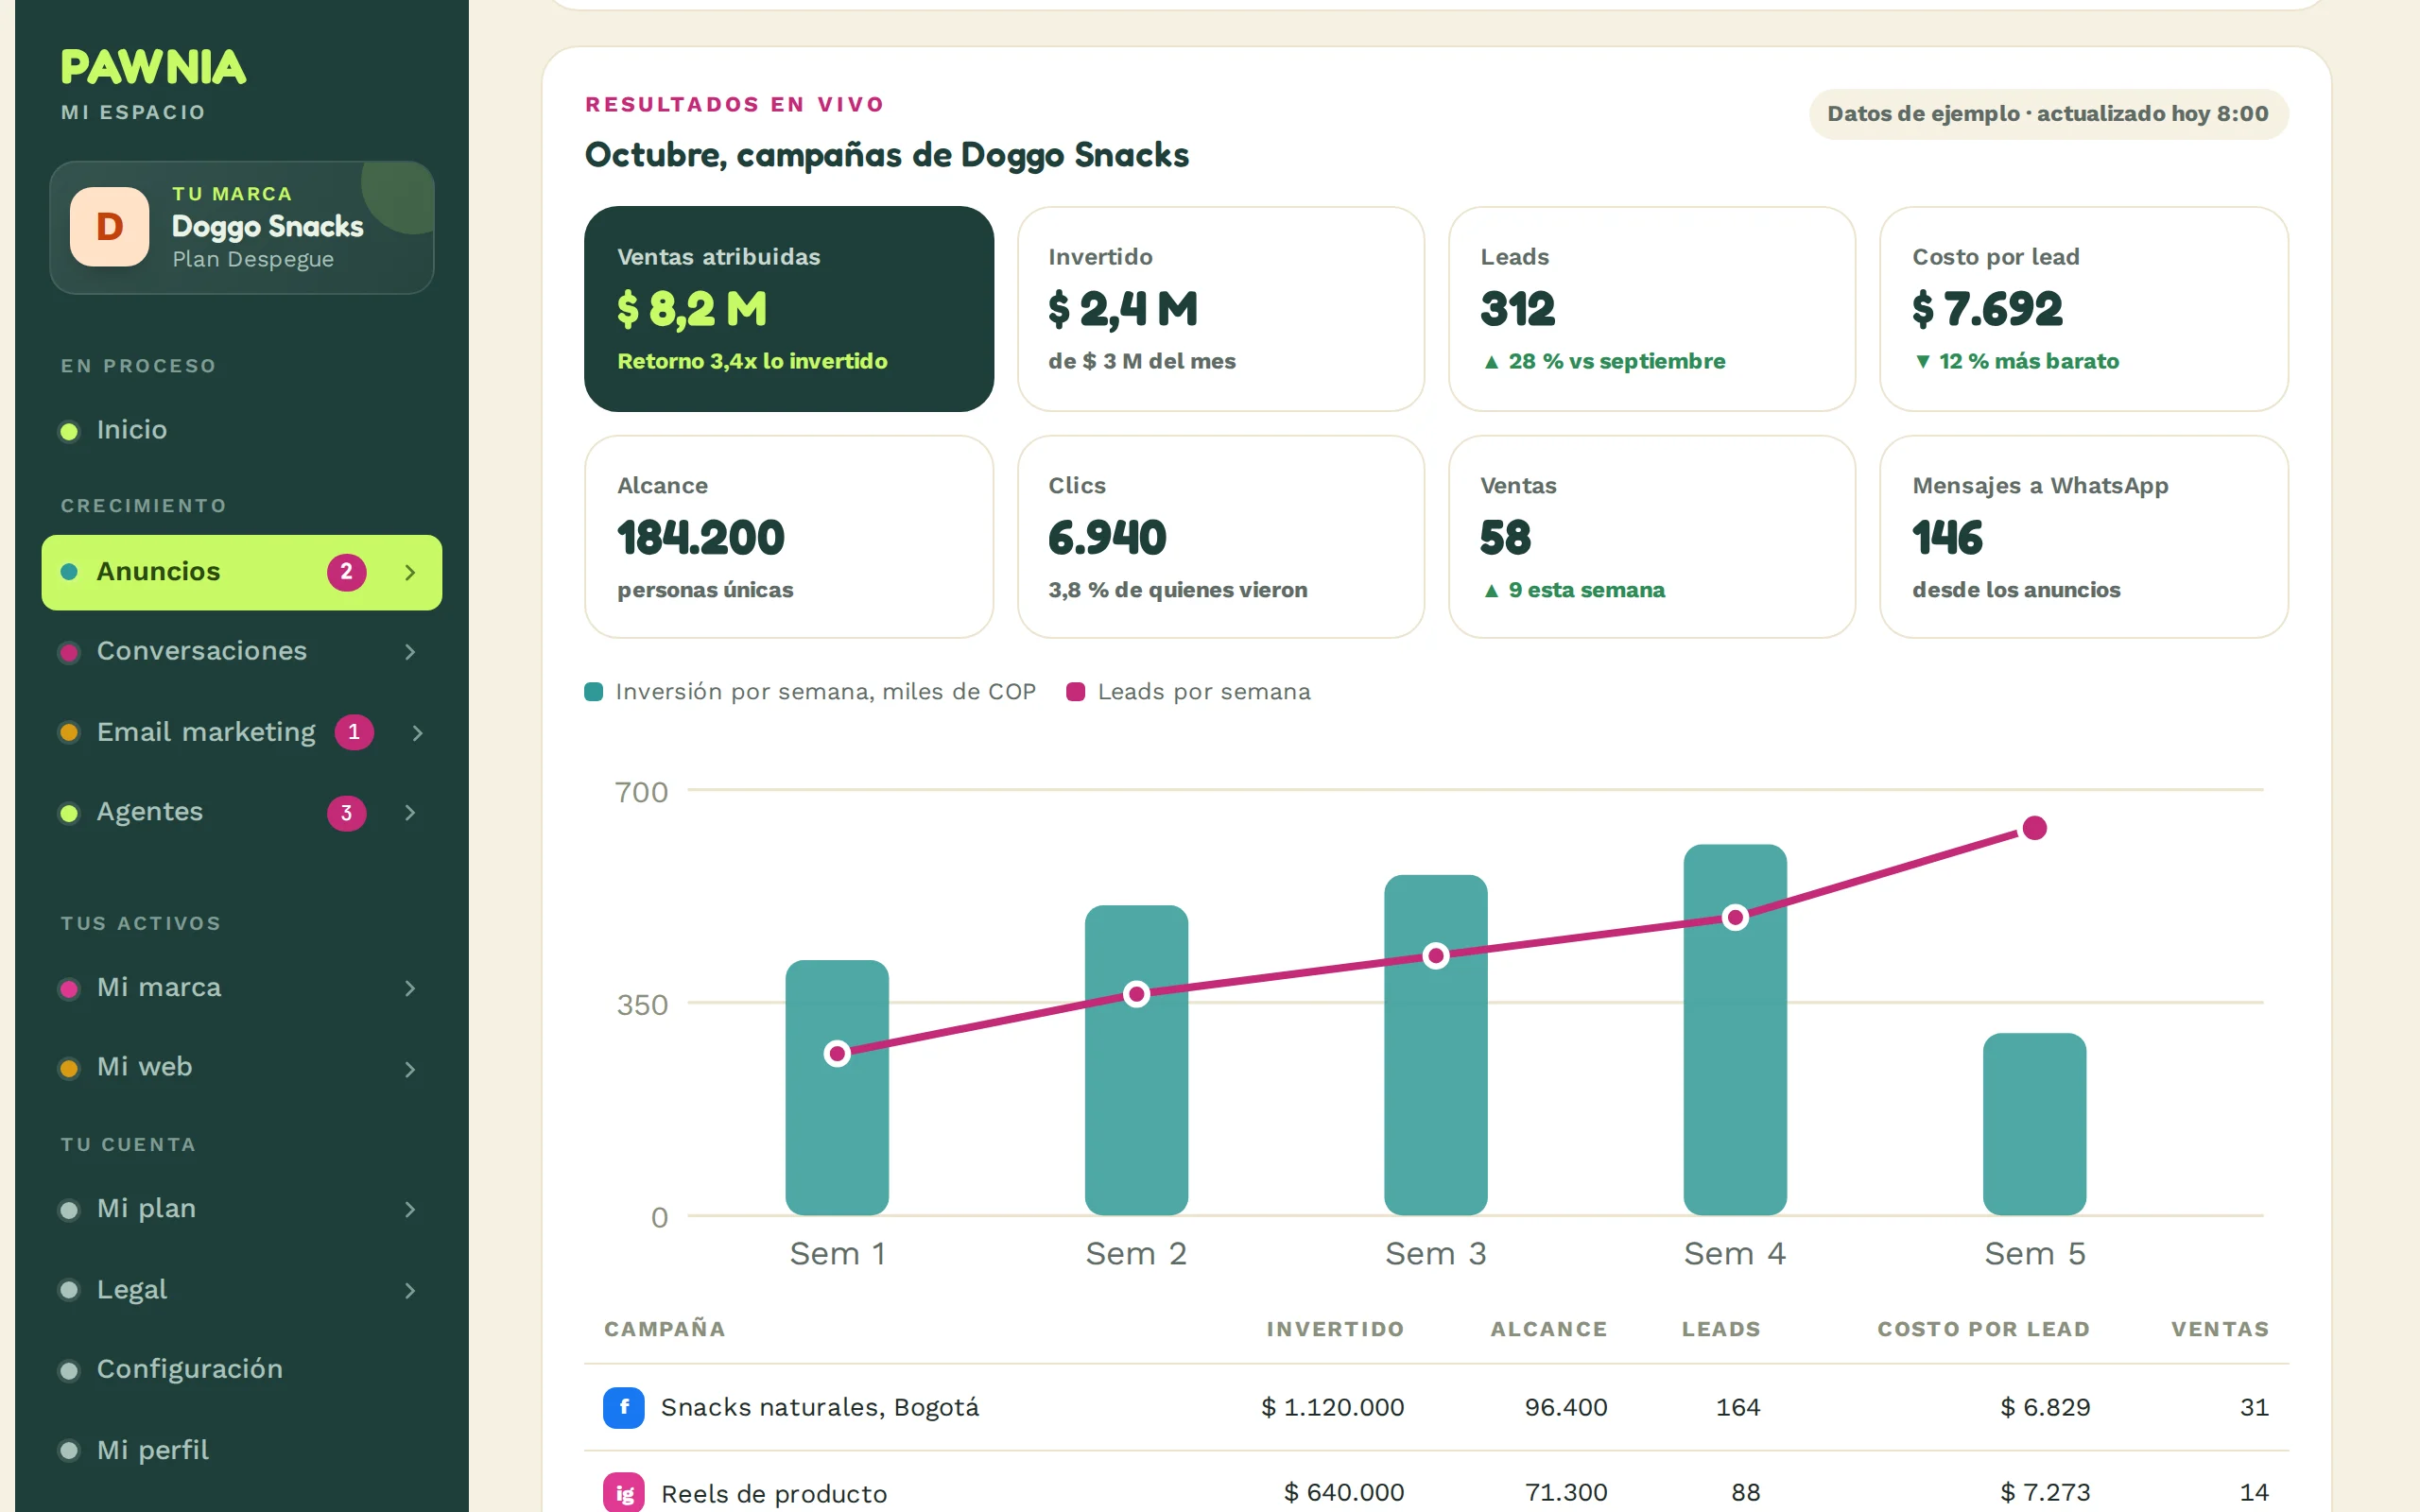
Task: Expand the Mi plan chevron
Action: click(x=410, y=1209)
